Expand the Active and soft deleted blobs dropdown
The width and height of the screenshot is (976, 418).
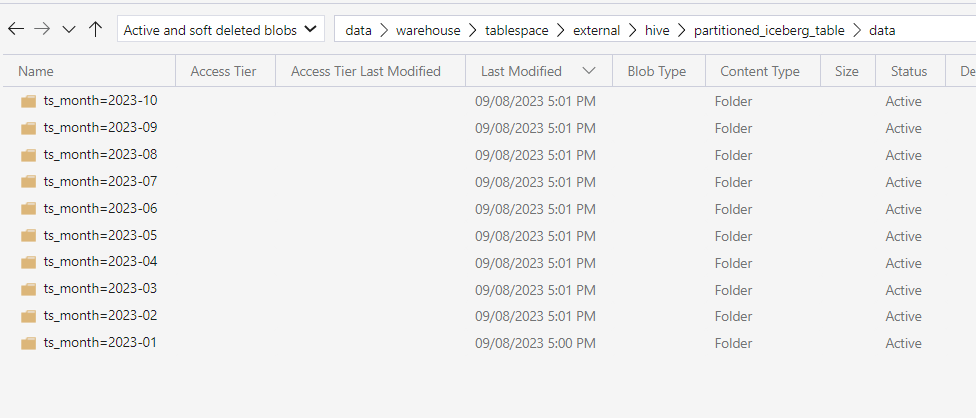(221, 29)
